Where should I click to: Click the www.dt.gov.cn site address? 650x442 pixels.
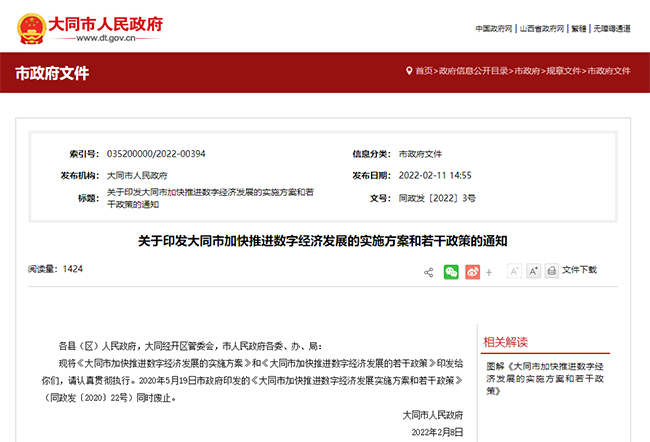pos(106,38)
